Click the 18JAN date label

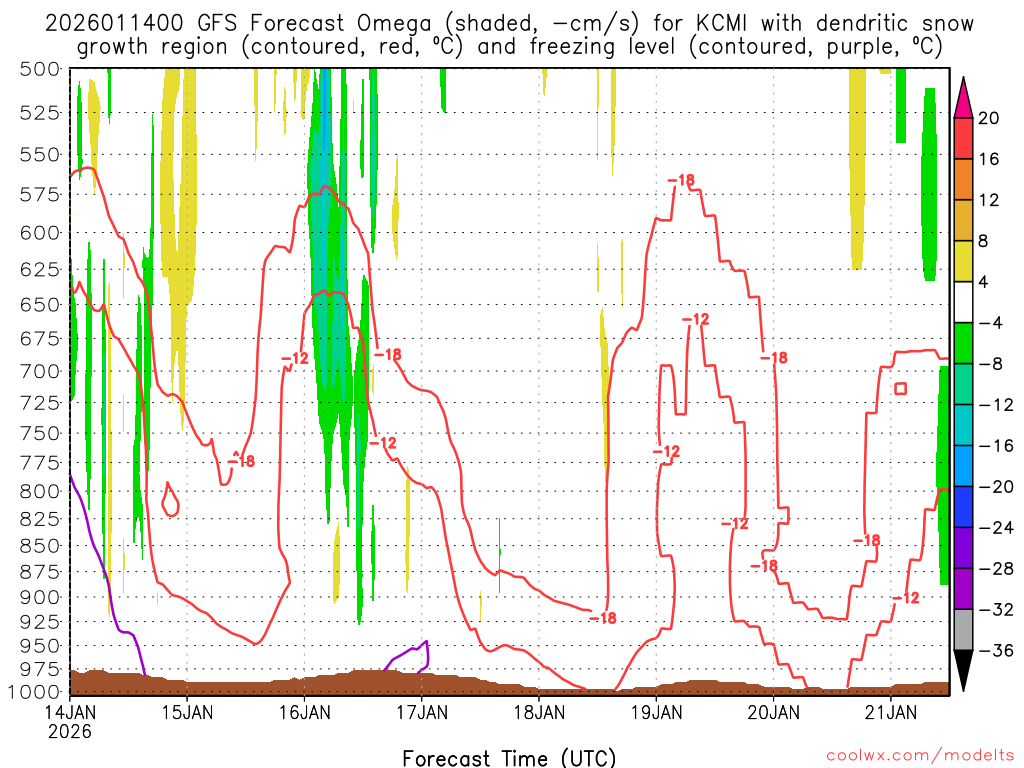pyautogui.click(x=539, y=712)
